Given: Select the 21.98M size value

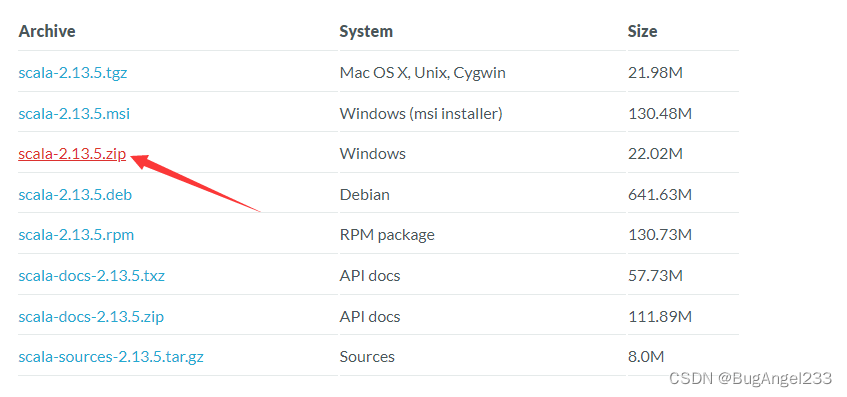Looking at the screenshot, I should (x=655, y=72).
